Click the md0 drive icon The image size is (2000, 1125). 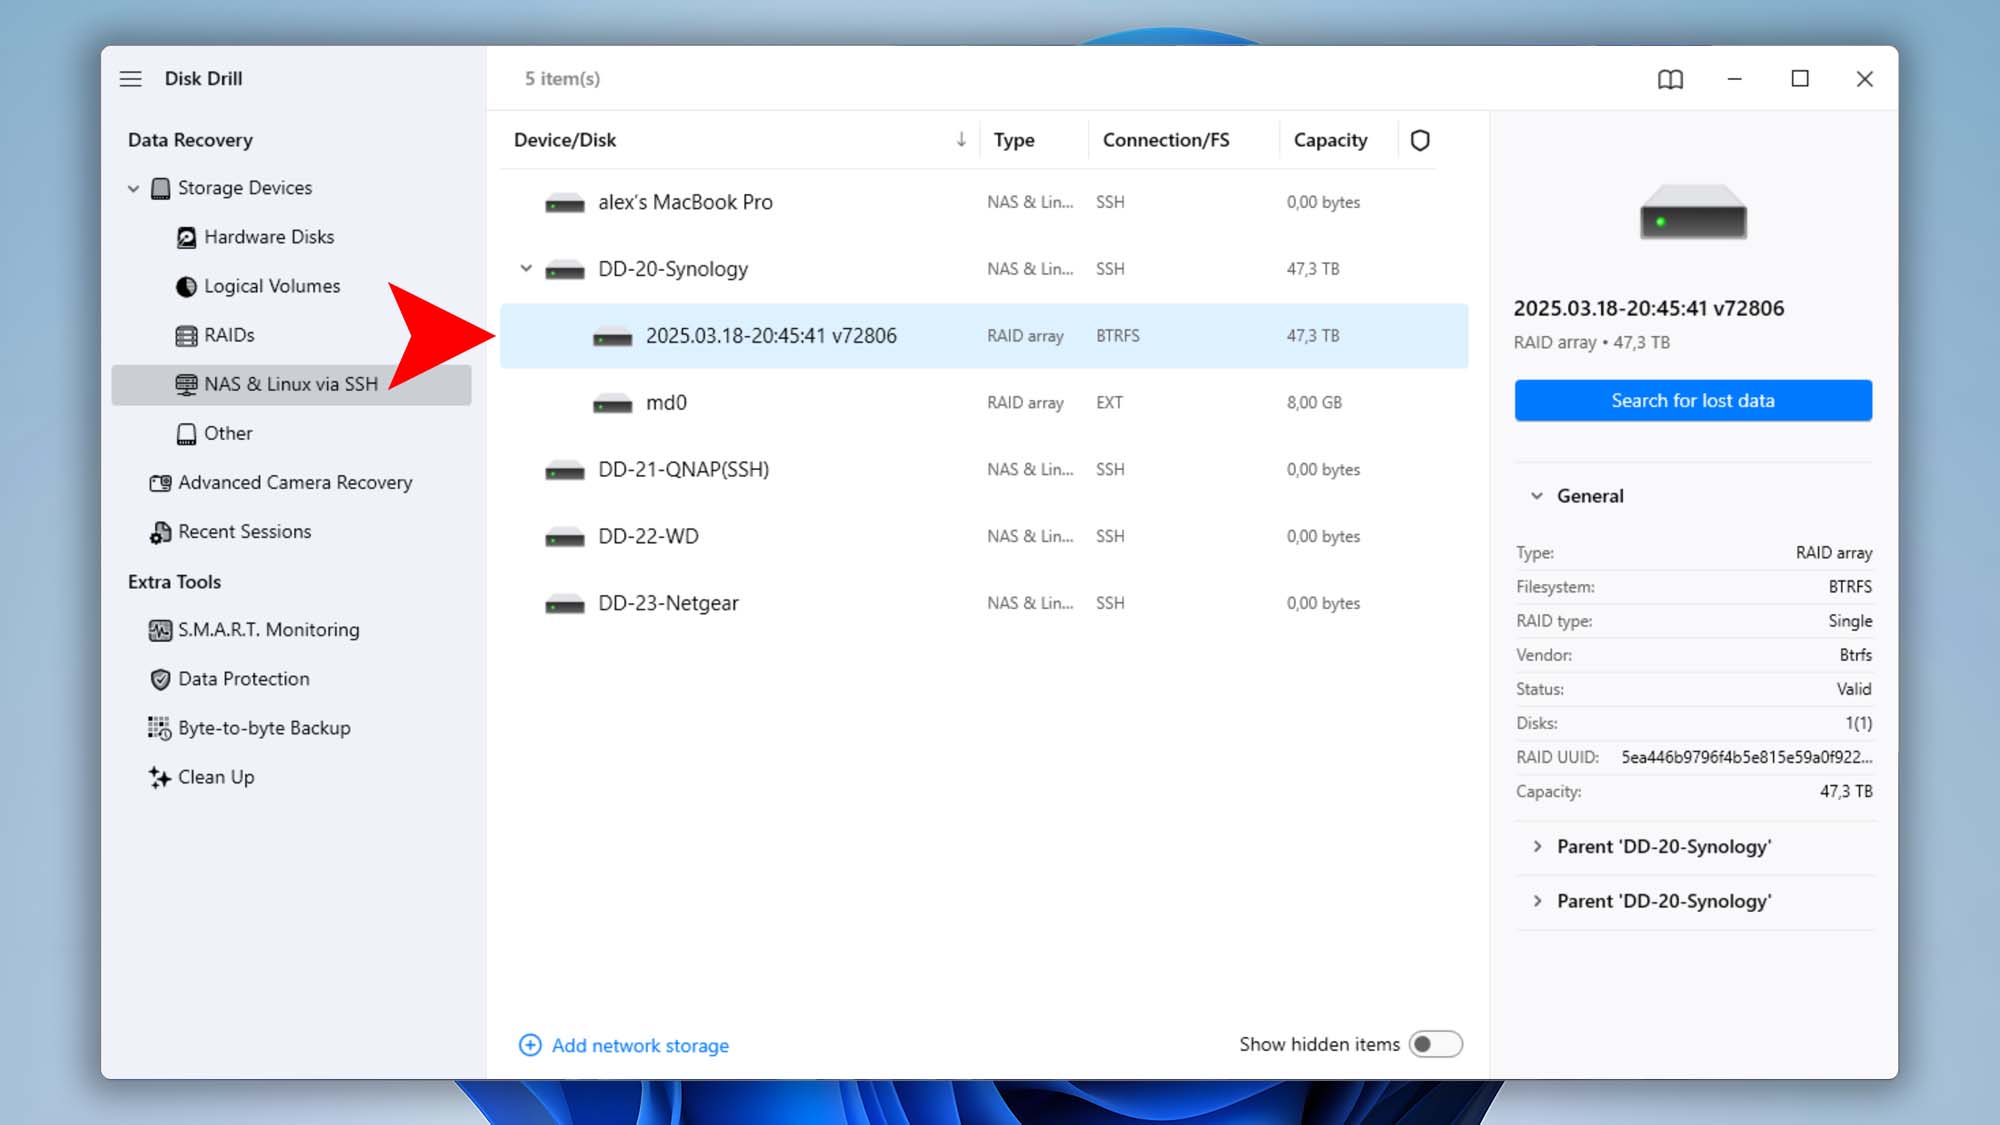click(x=612, y=404)
